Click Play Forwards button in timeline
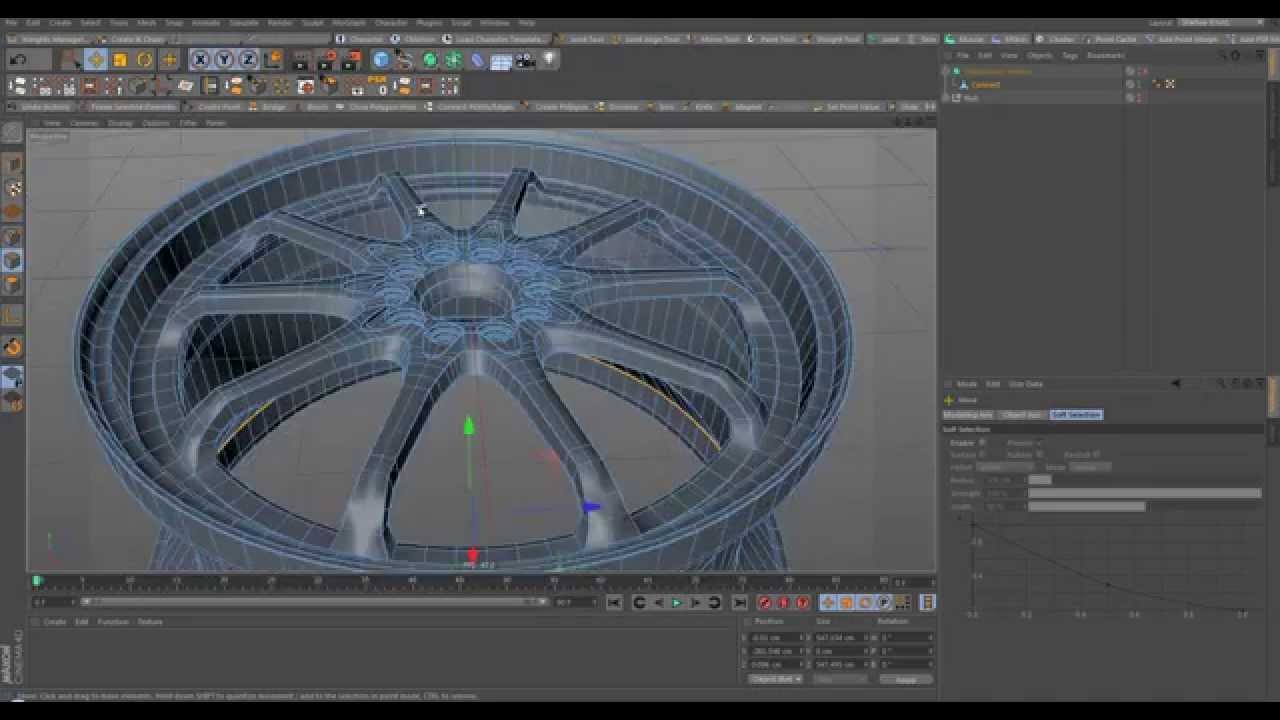 click(x=676, y=602)
